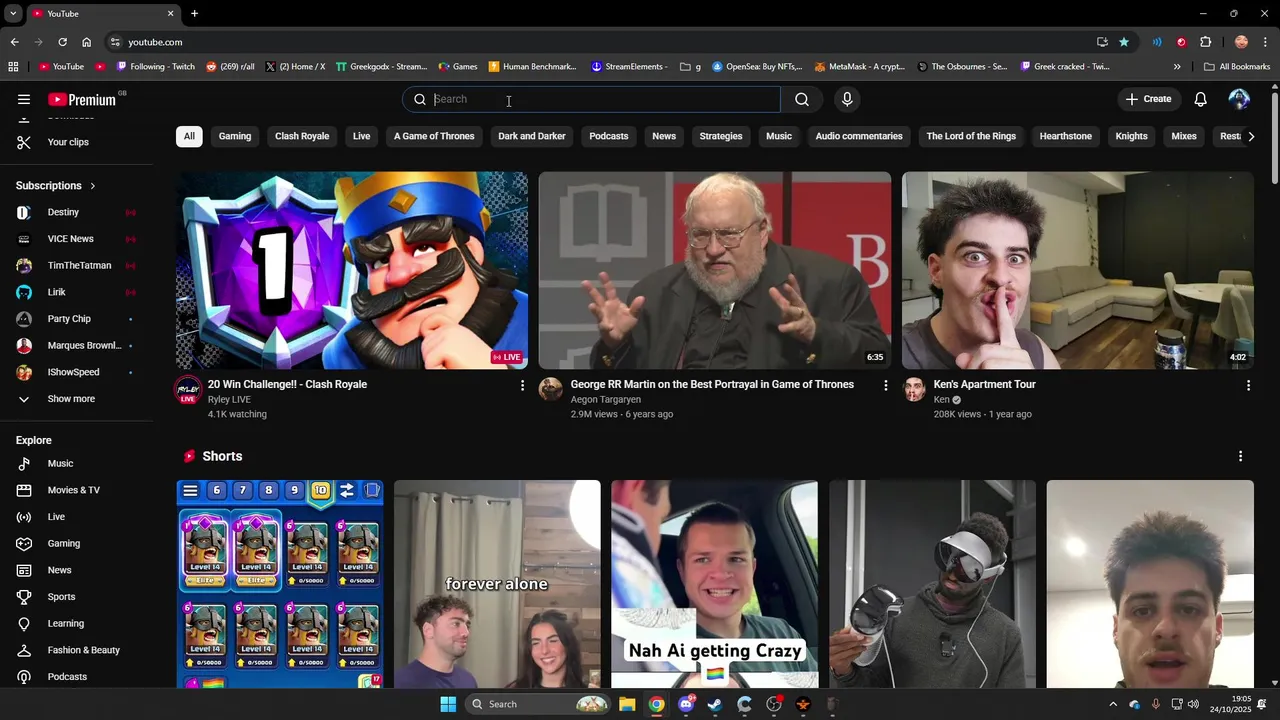The width and height of the screenshot is (1280, 720).
Task: Click the YouTube Premium logo
Action: tap(82, 99)
